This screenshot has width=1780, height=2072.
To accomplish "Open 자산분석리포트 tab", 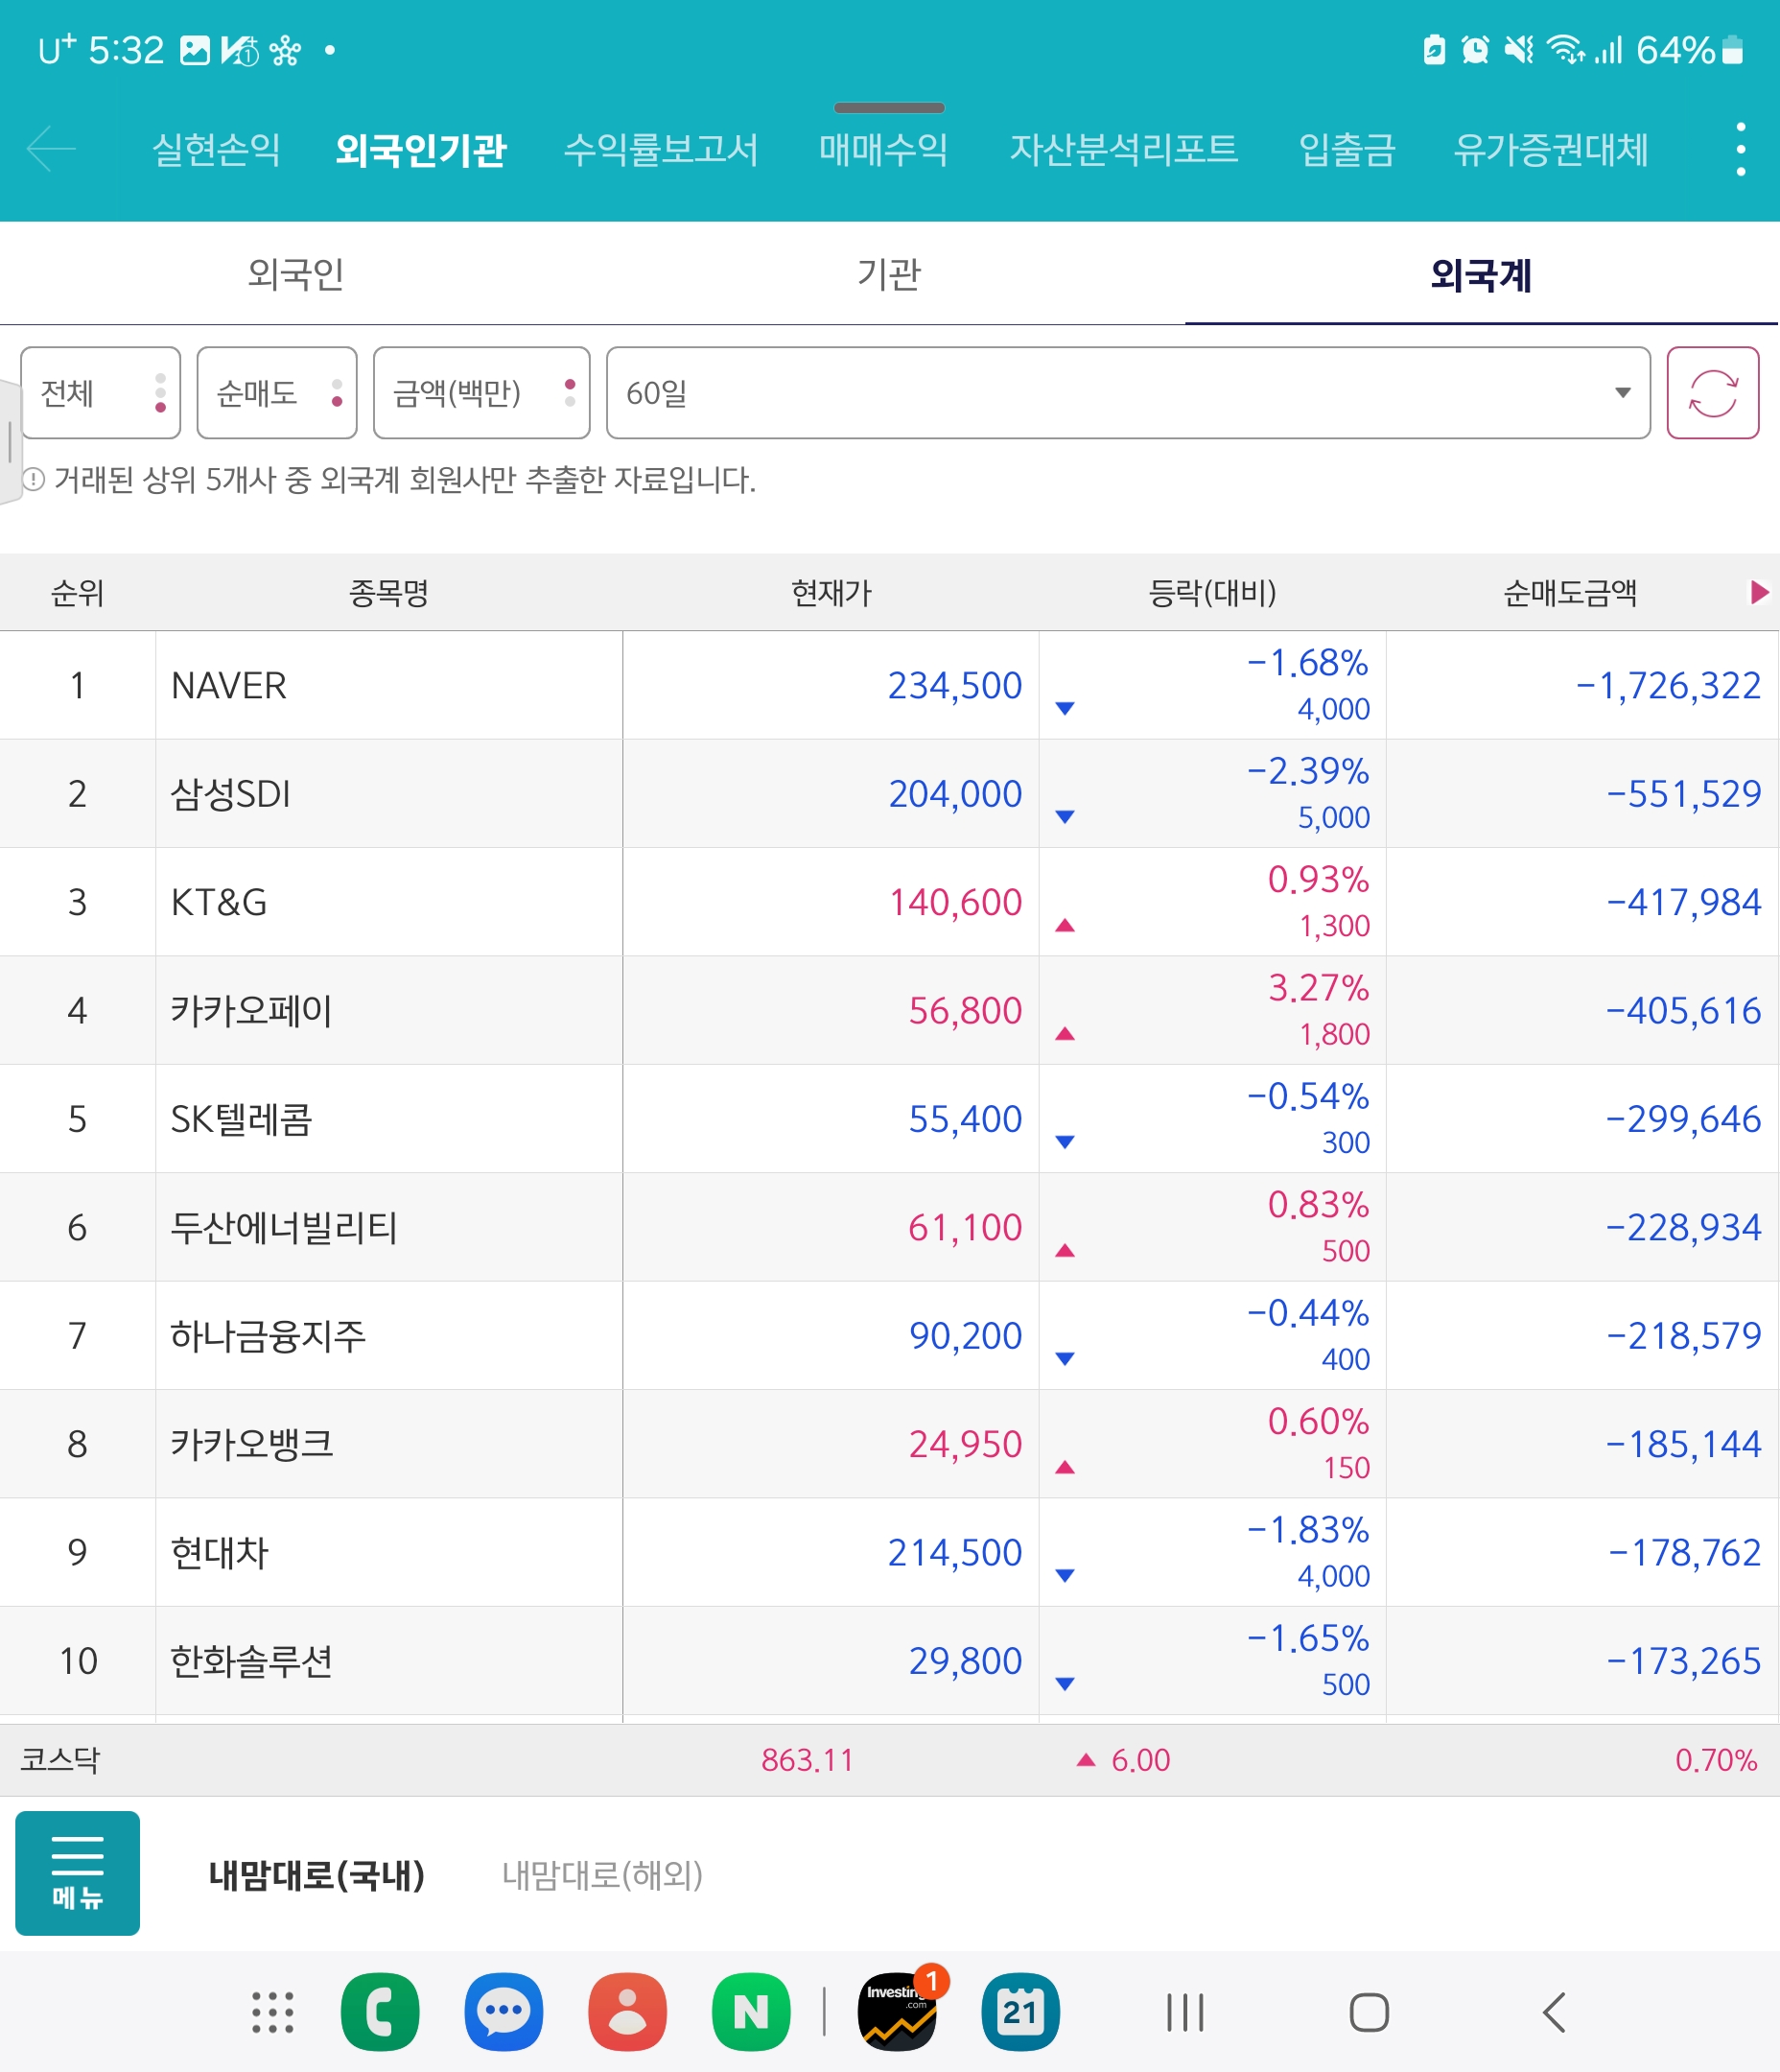I will tap(1123, 150).
